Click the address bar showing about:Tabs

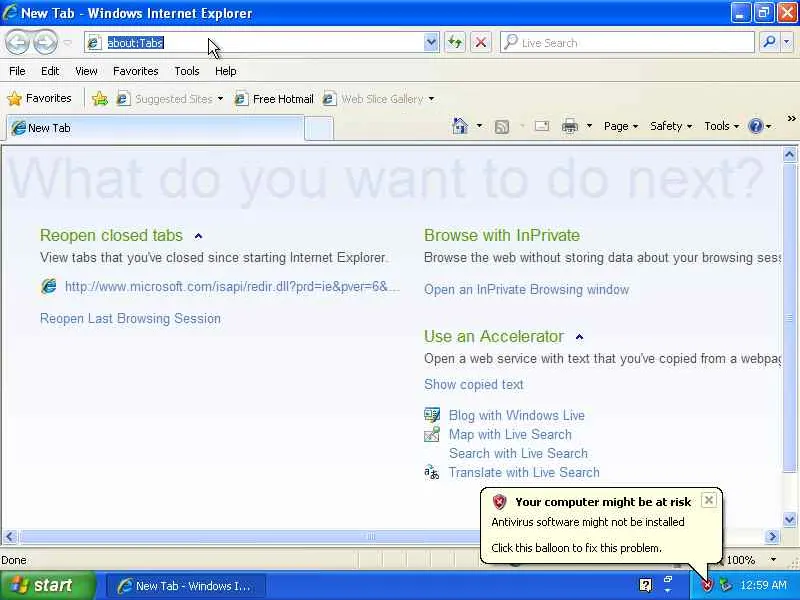[254, 43]
